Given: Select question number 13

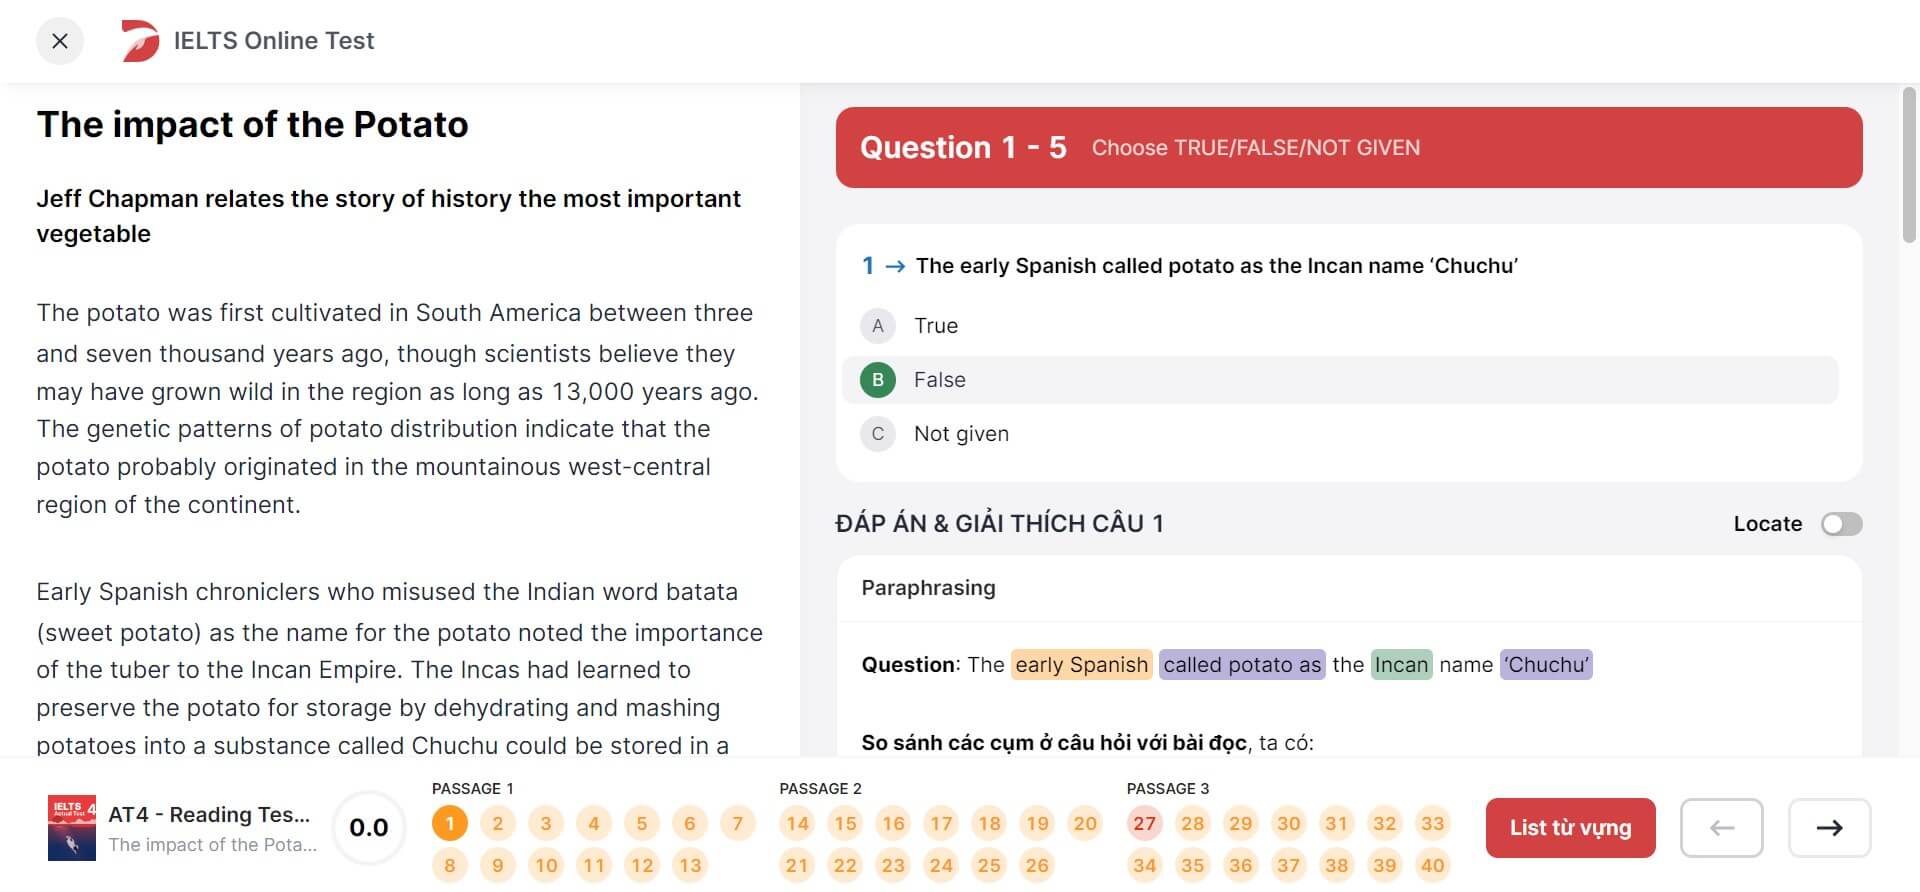Looking at the screenshot, I should 690,865.
